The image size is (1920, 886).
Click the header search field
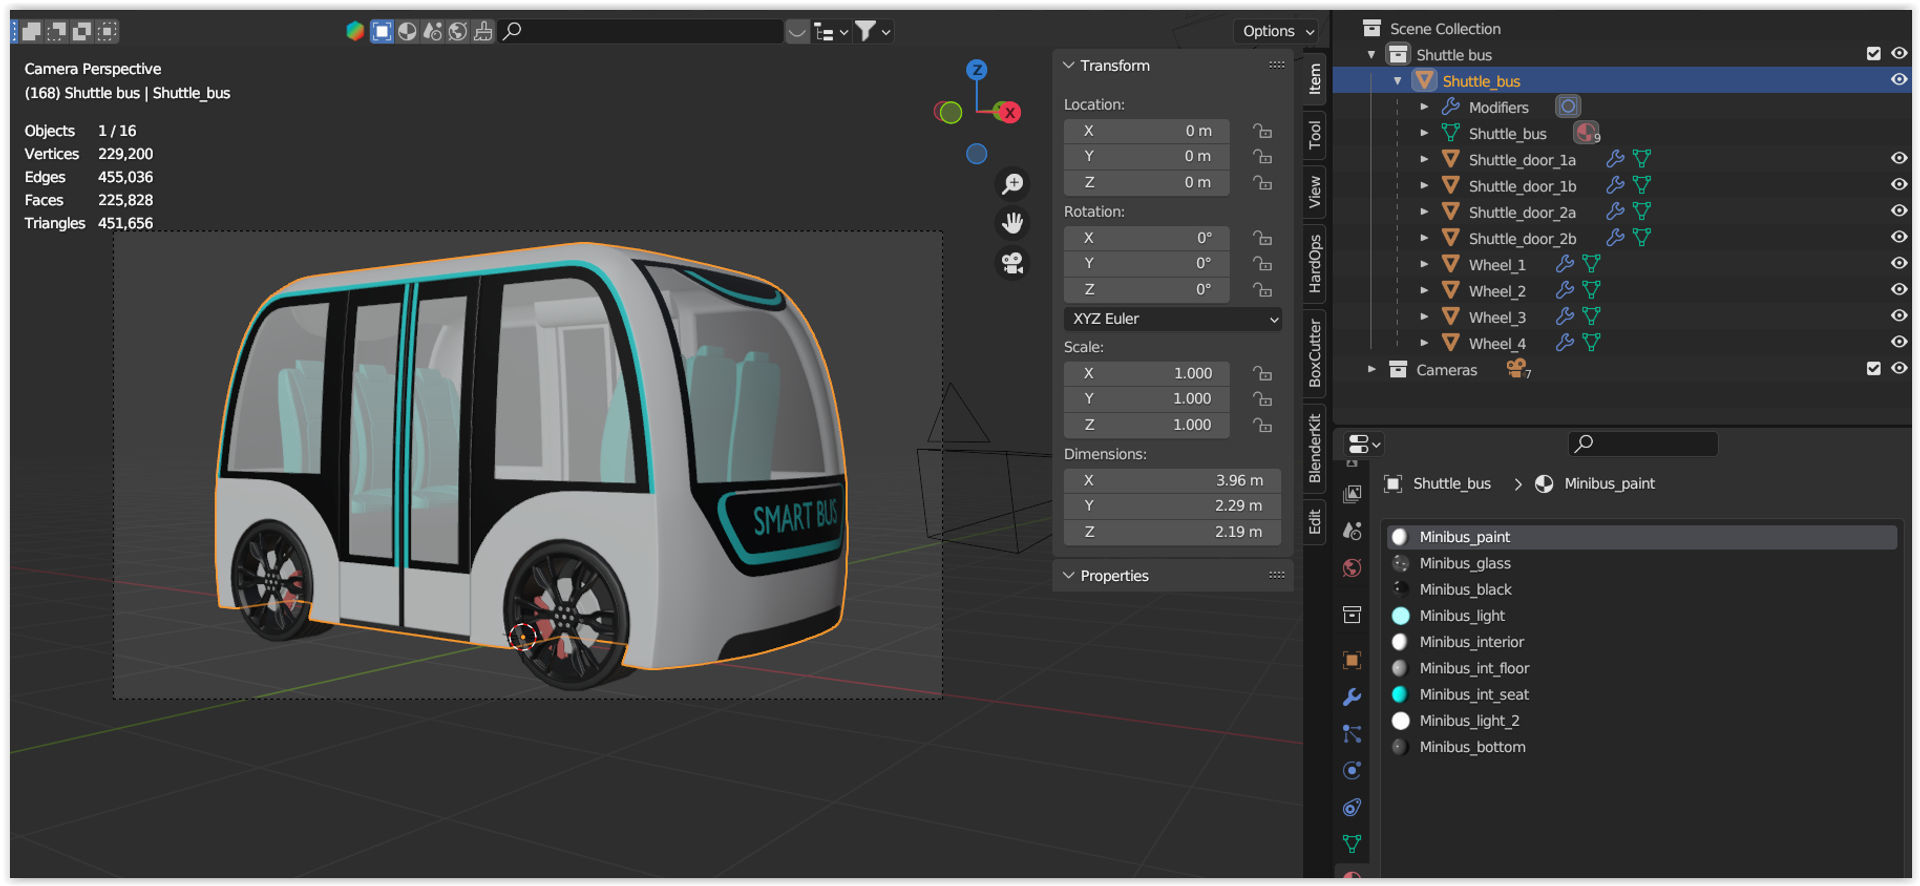(x=641, y=31)
